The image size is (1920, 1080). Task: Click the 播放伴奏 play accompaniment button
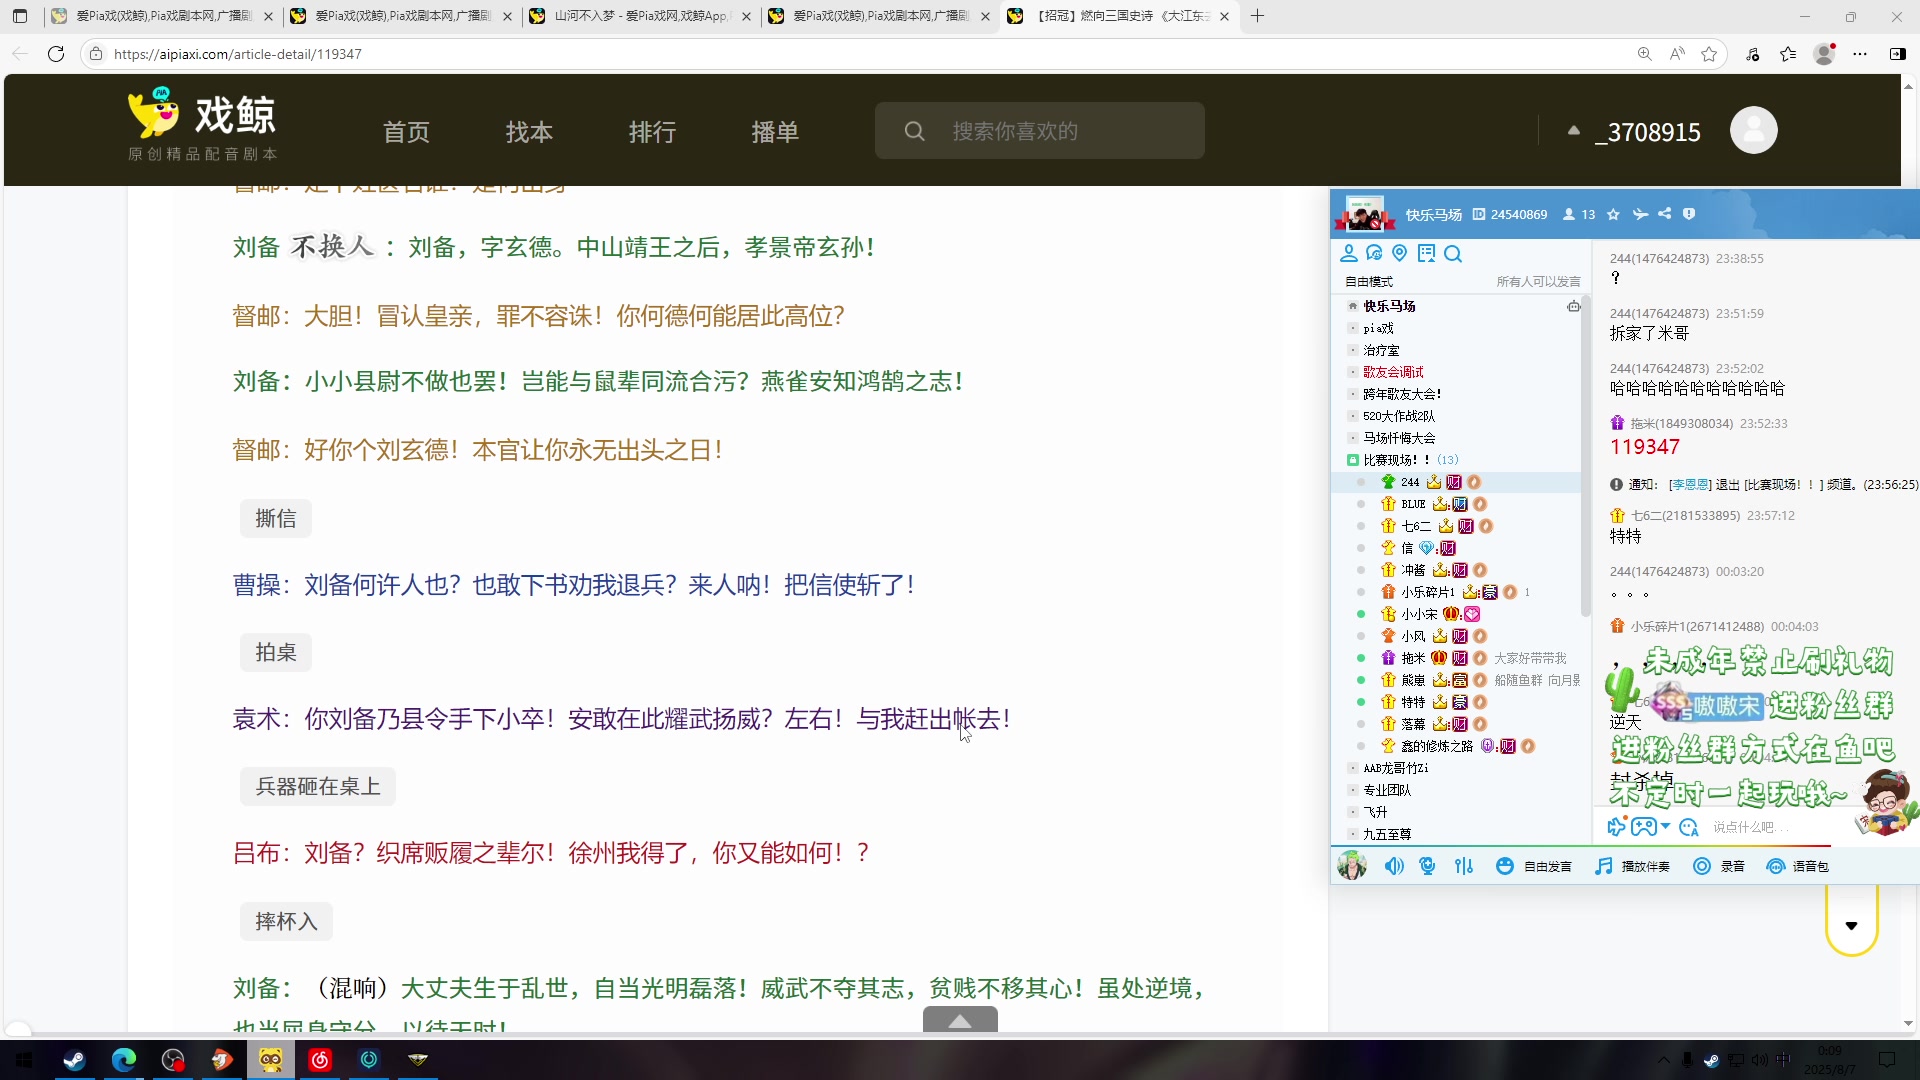1632,866
